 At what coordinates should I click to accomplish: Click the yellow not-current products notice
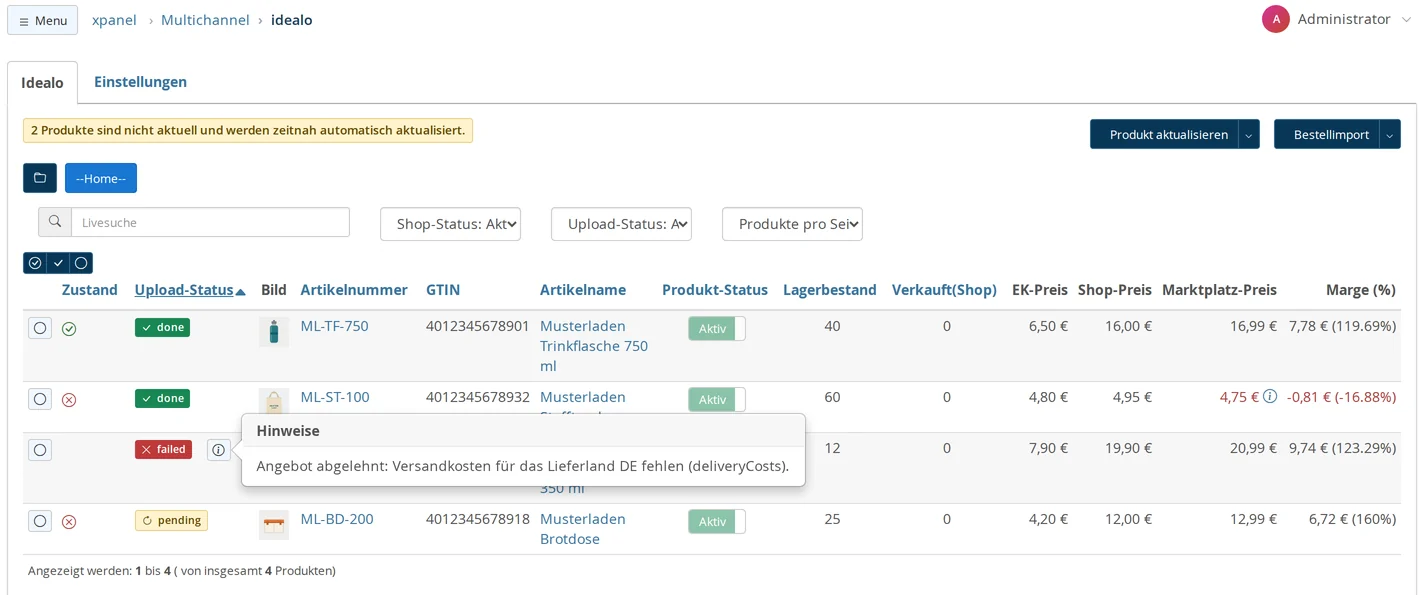[248, 130]
